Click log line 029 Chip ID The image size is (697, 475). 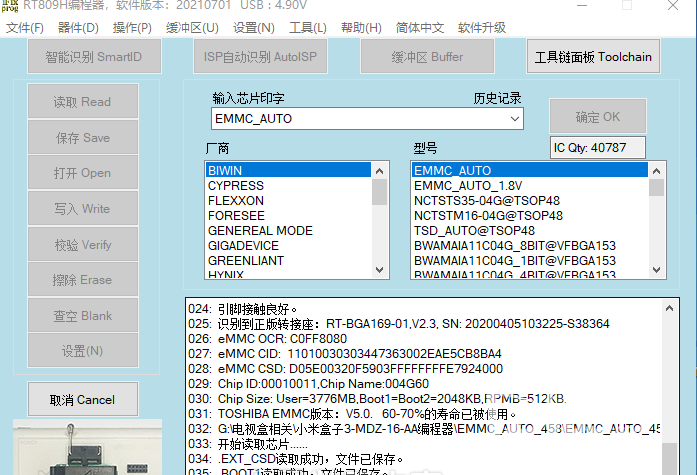(308, 383)
